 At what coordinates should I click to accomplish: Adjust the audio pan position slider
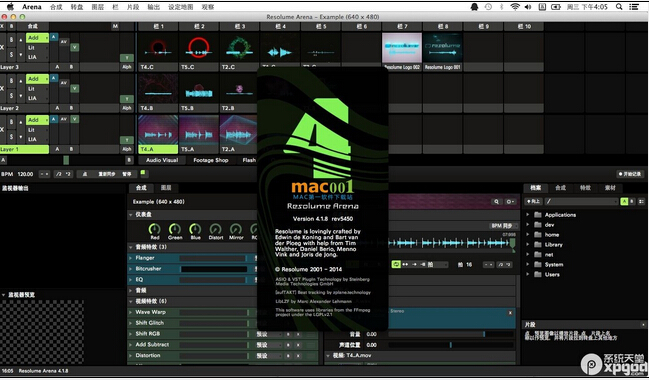pyautogui.click(x=451, y=344)
